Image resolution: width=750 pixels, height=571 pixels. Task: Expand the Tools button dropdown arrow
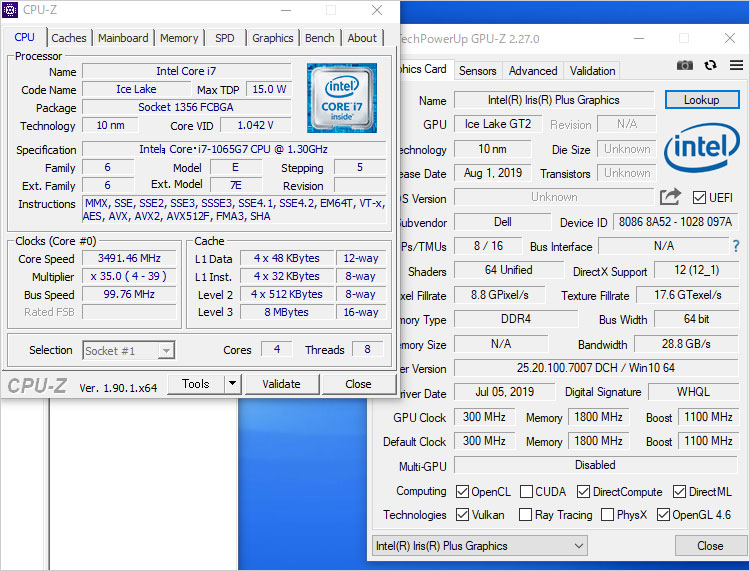(x=232, y=384)
